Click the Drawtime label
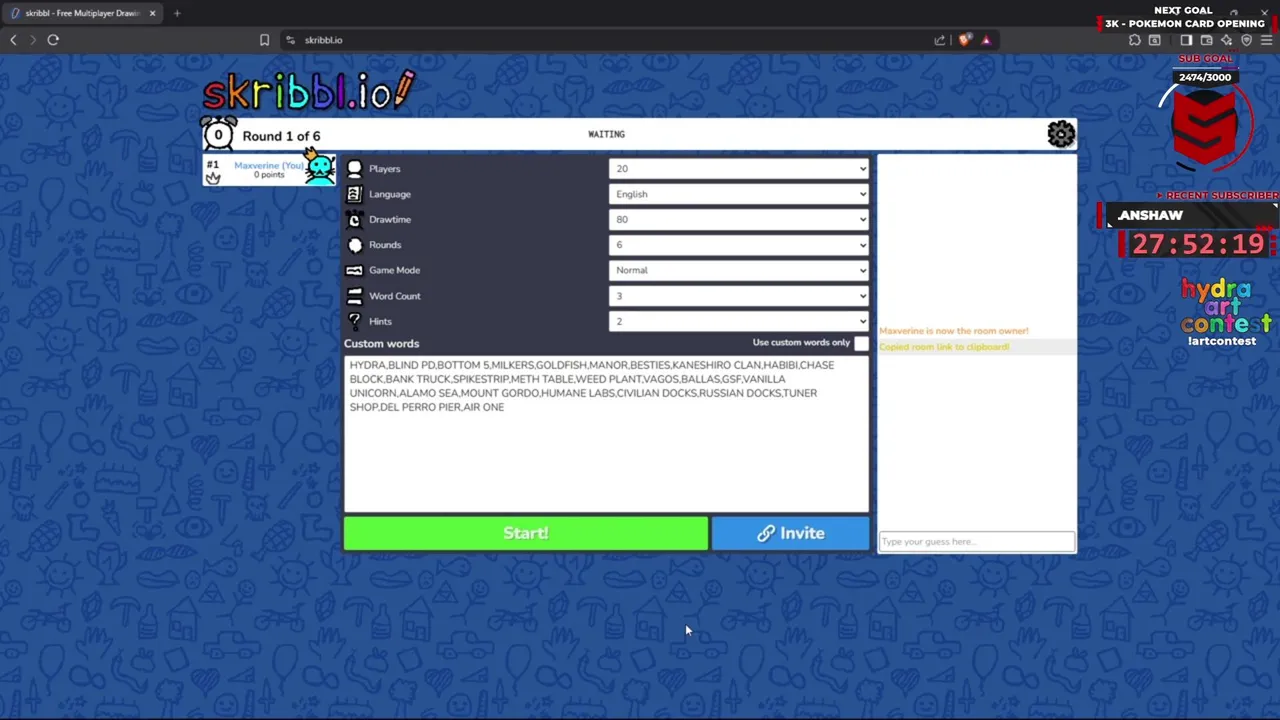This screenshot has height=720, width=1280. [x=390, y=219]
